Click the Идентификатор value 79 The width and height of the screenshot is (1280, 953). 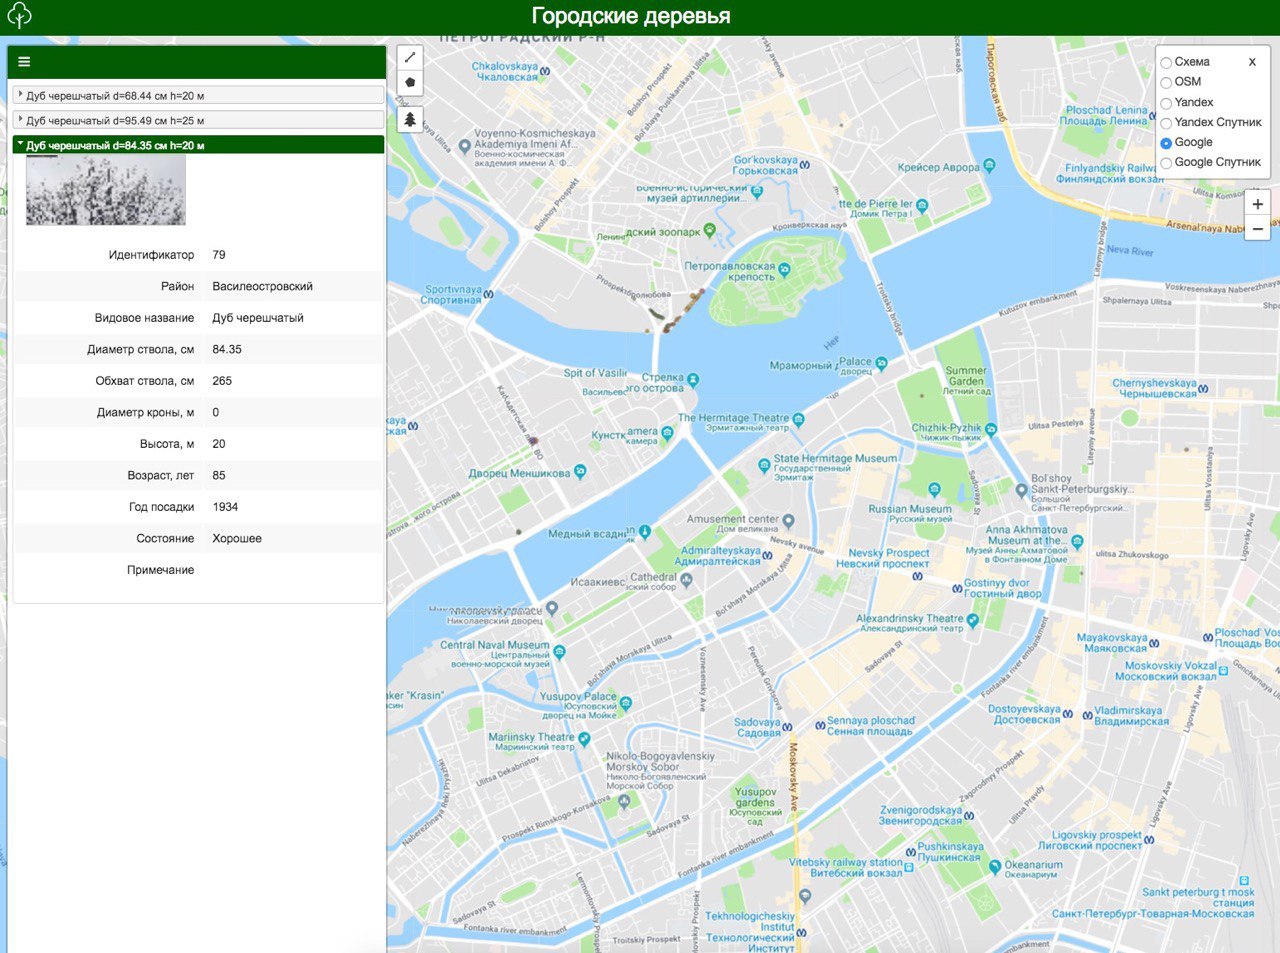[219, 255]
